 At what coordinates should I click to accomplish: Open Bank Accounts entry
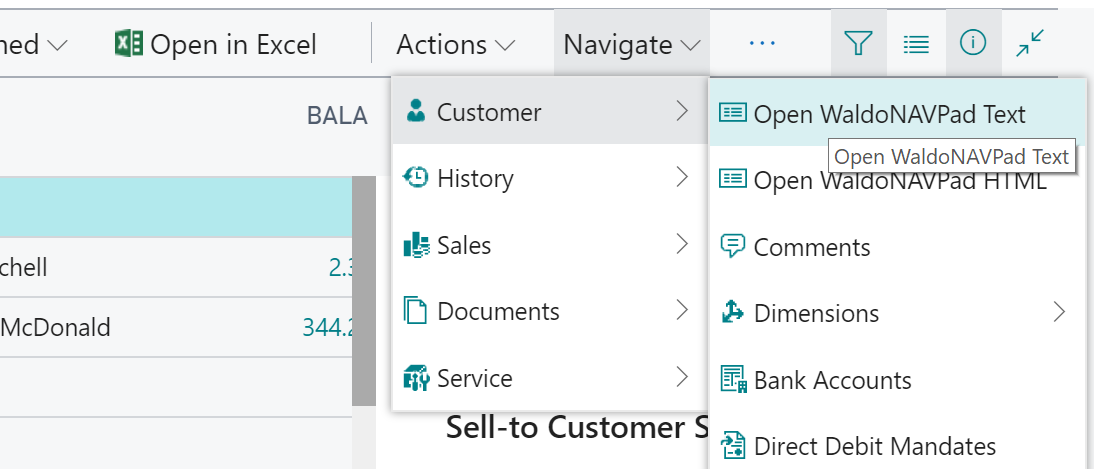click(x=832, y=380)
